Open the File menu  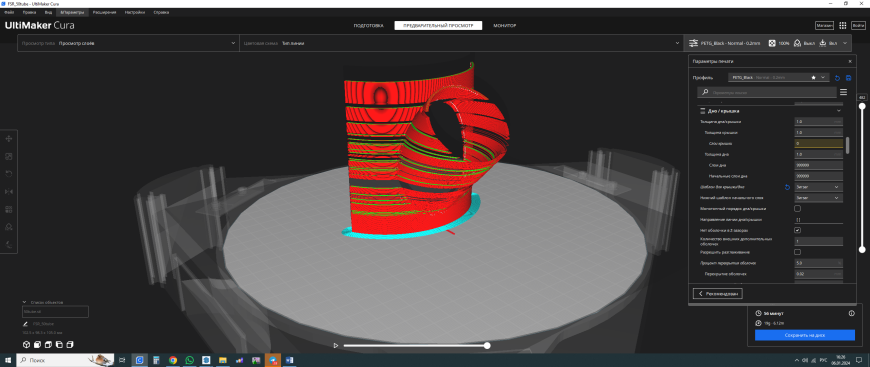[8, 12]
